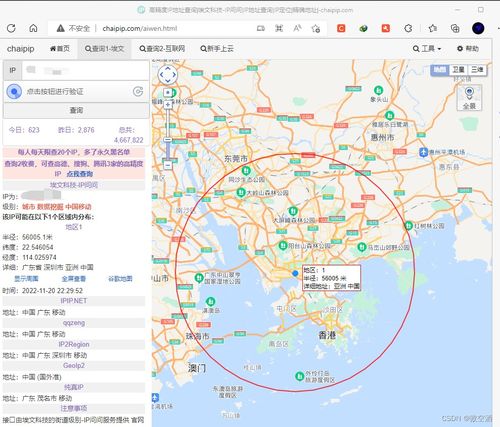The width and height of the screenshot is (500, 427).
Task: Open the browser favorites list icon
Action: 433,29
